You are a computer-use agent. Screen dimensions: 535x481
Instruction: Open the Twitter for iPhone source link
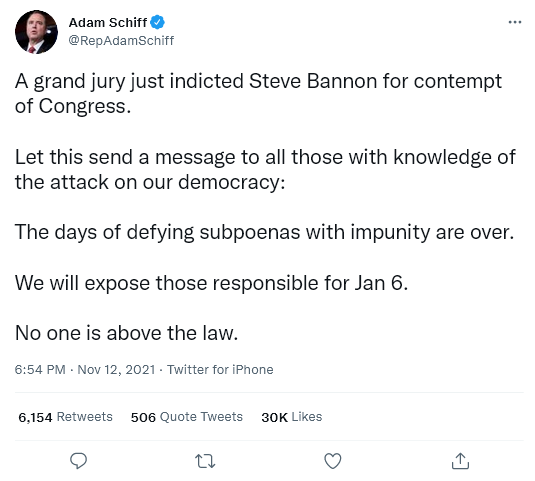pos(220,369)
